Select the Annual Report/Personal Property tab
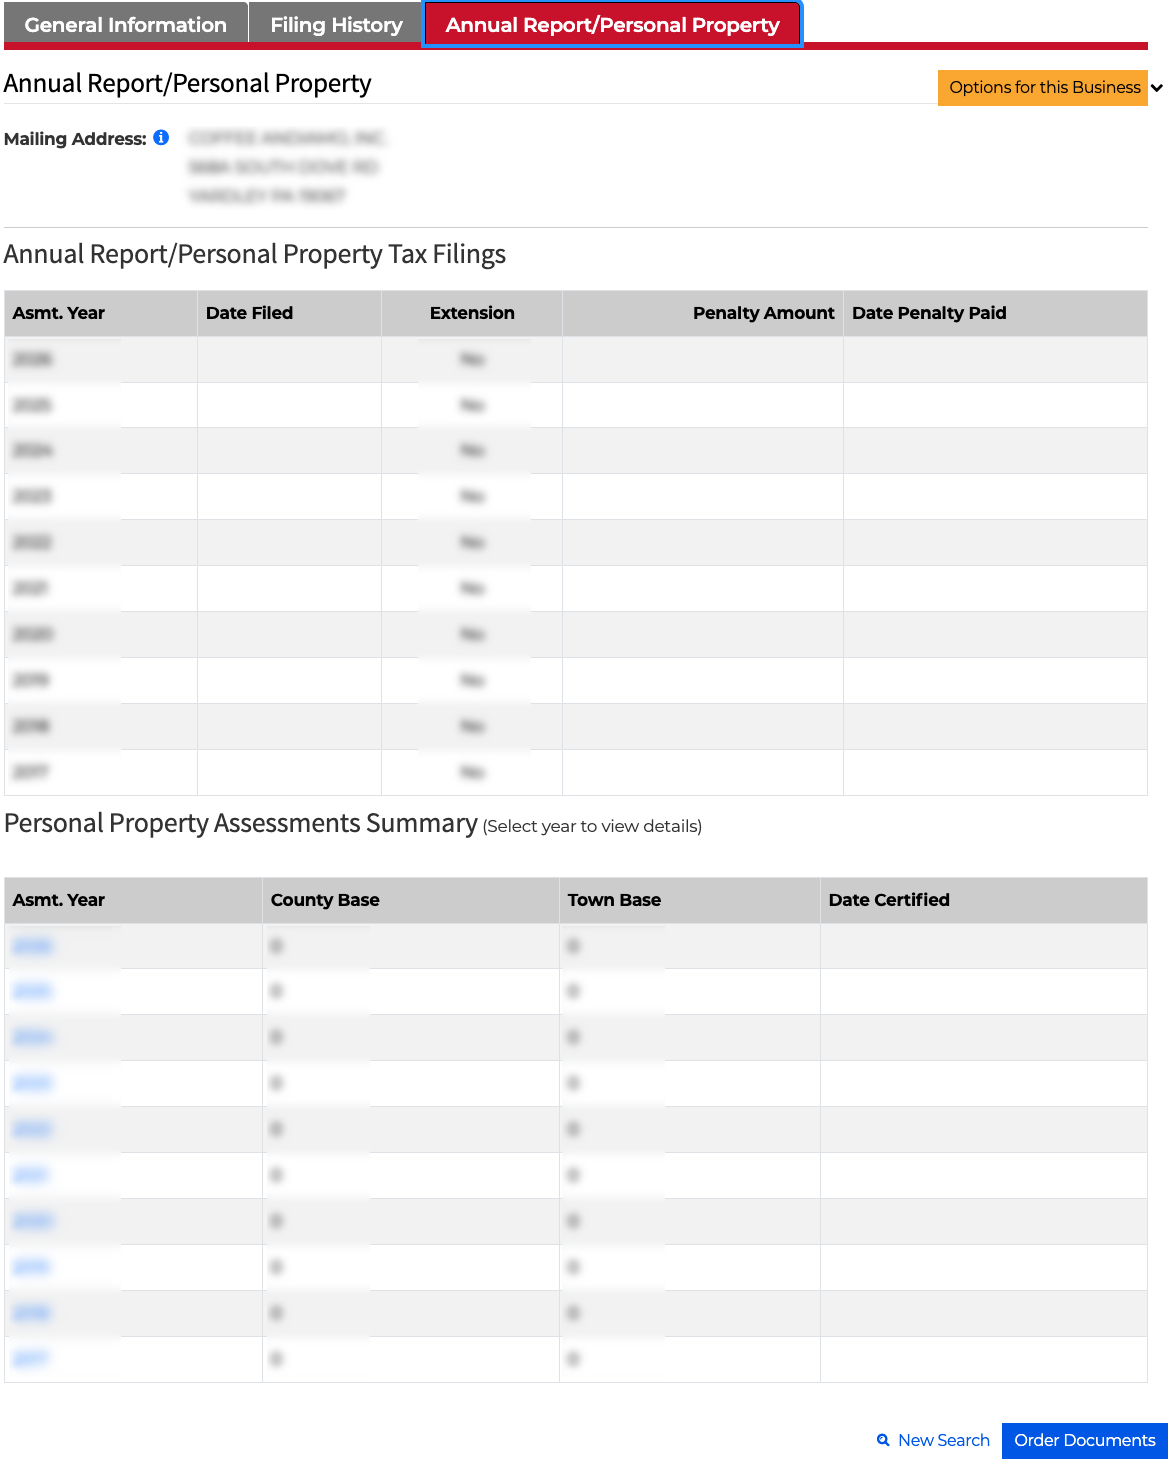 pyautogui.click(x=612, y=25)
